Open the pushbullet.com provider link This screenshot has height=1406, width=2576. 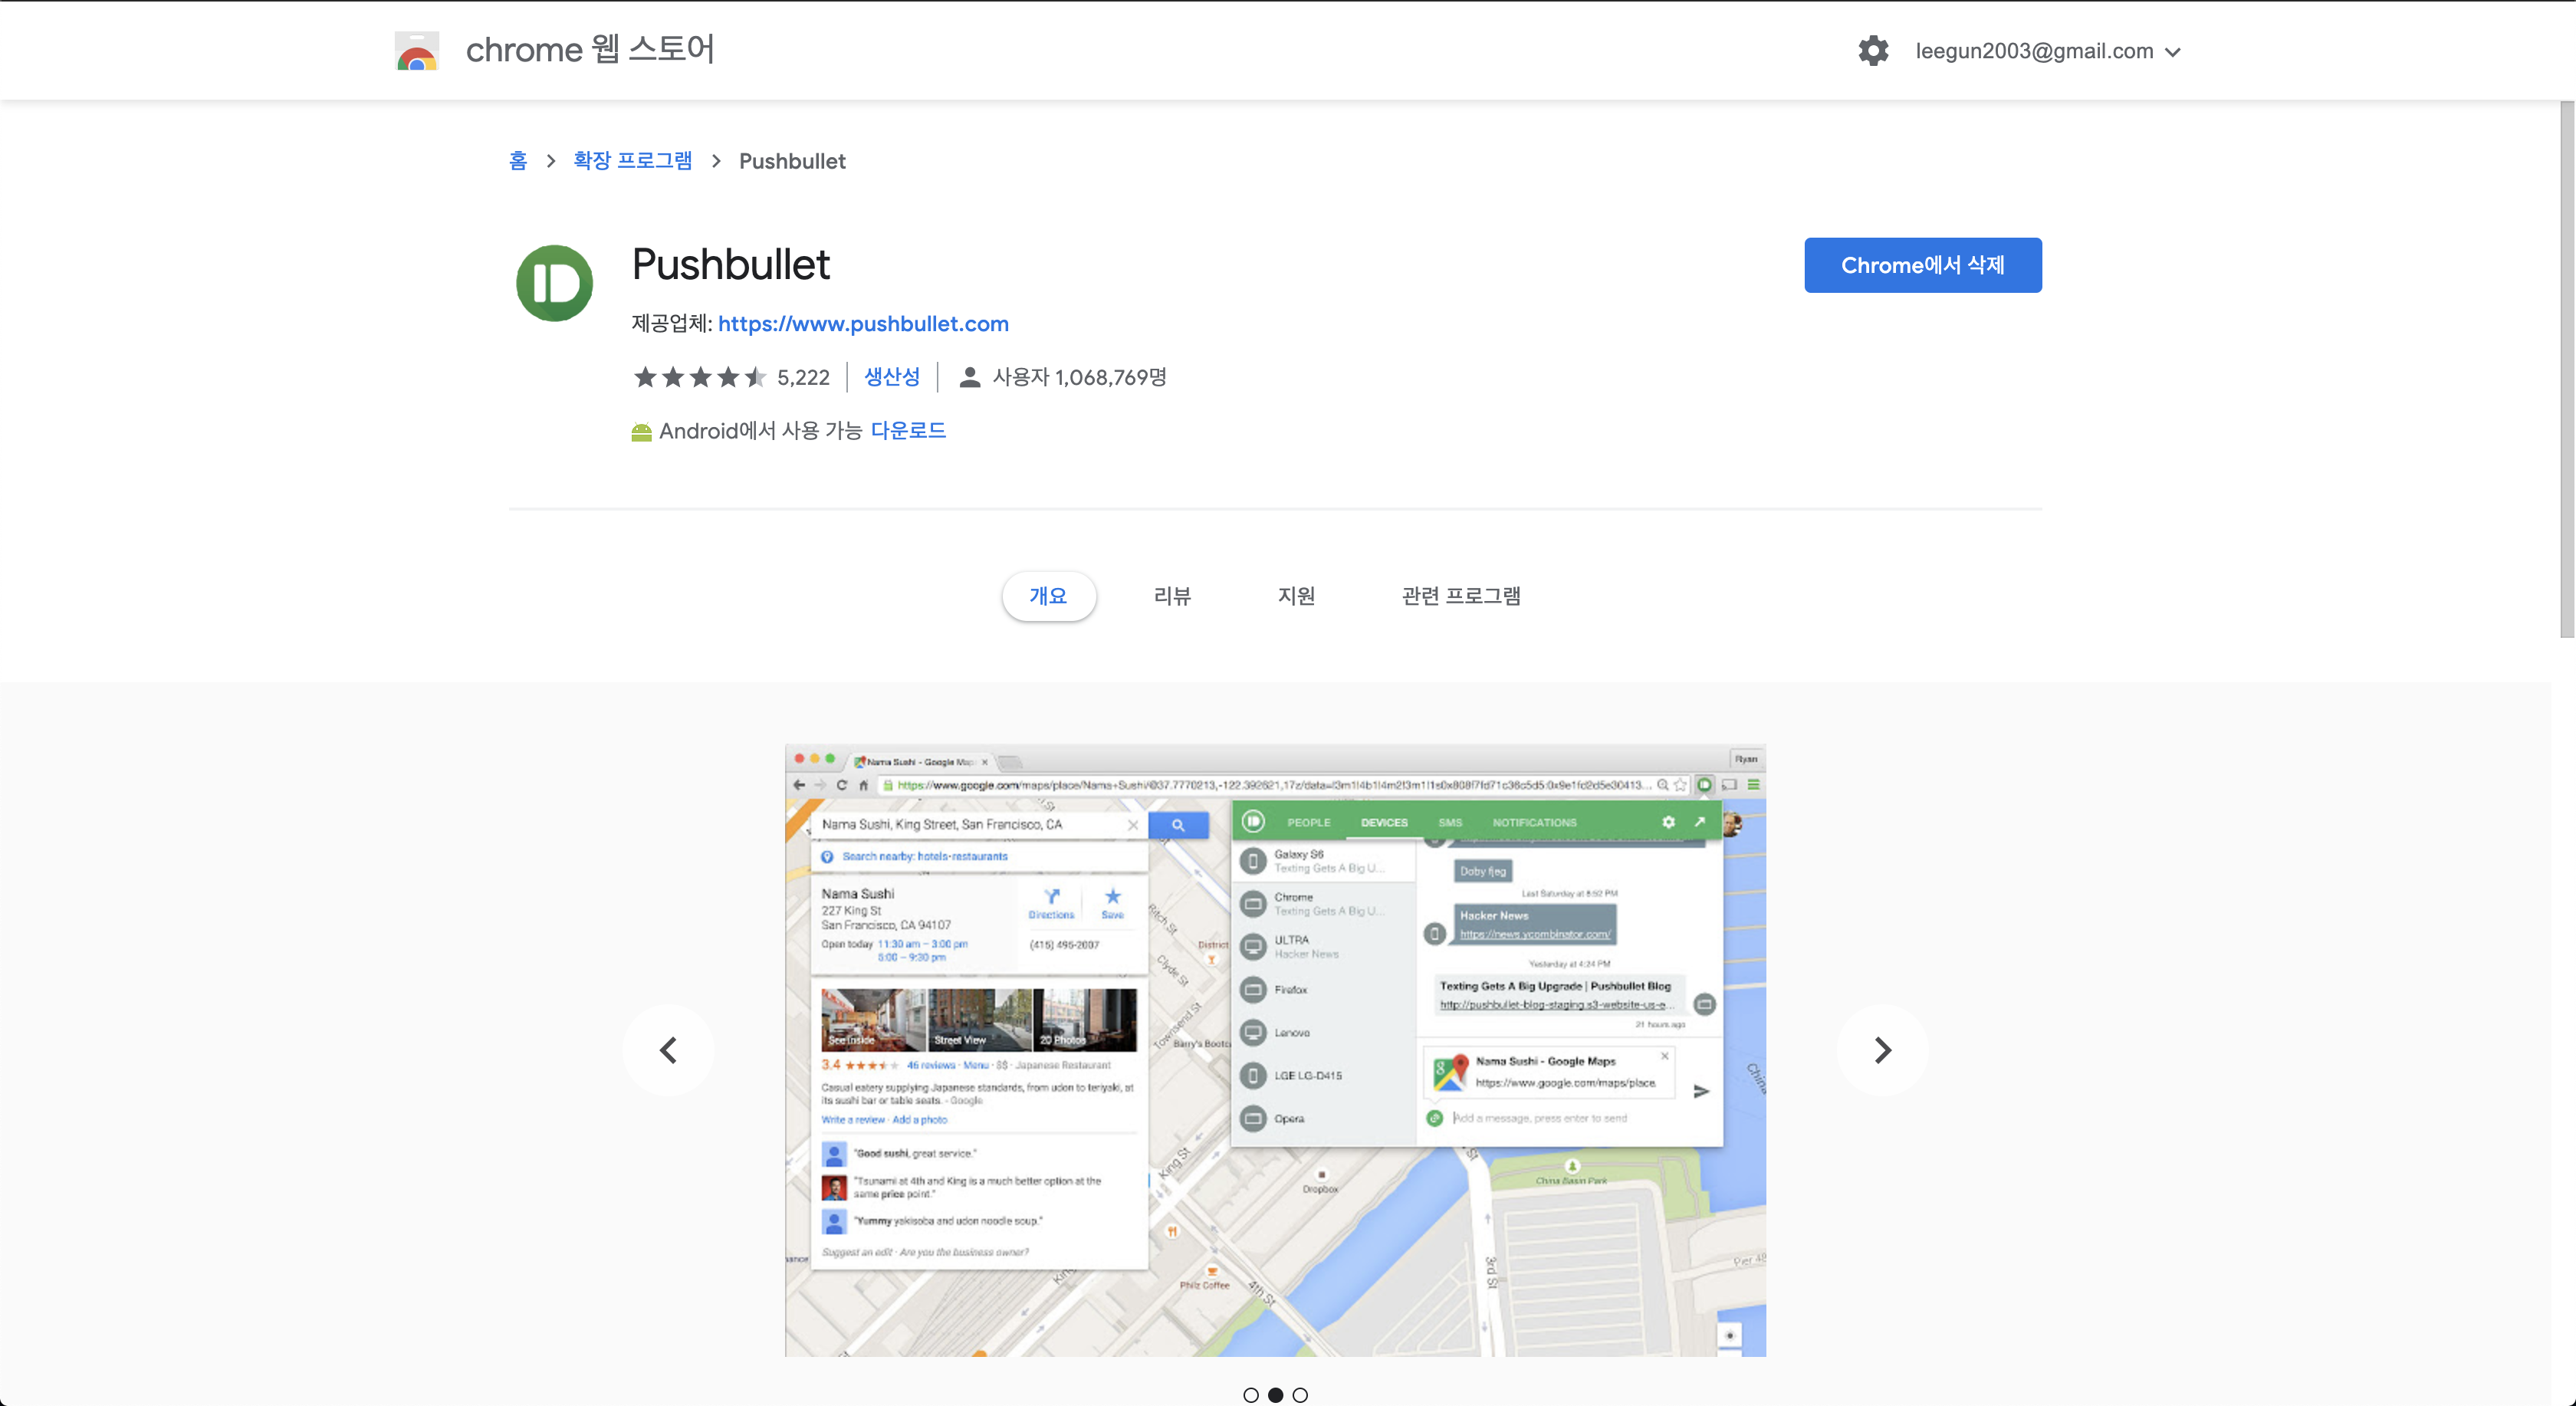pyautogui.click(x=863, y=324)
